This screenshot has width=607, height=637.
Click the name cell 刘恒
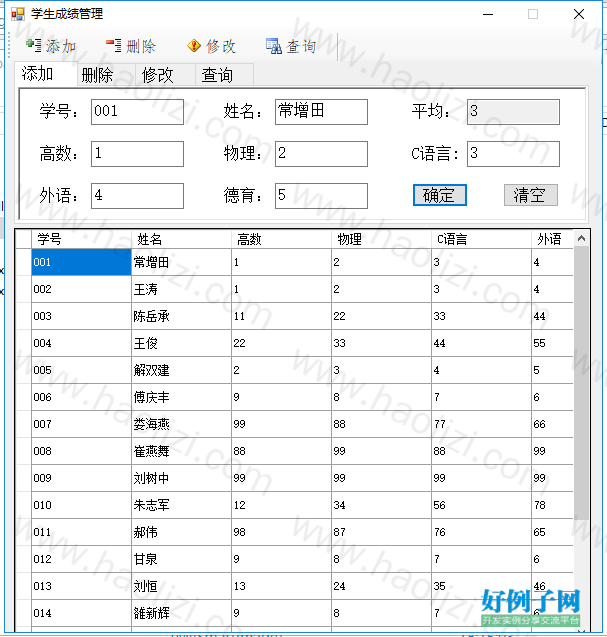click(181, 586)
